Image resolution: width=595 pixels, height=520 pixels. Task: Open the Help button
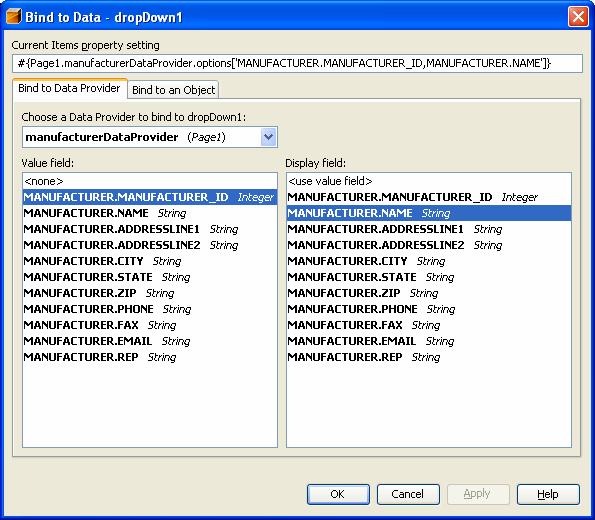[548, 494]
